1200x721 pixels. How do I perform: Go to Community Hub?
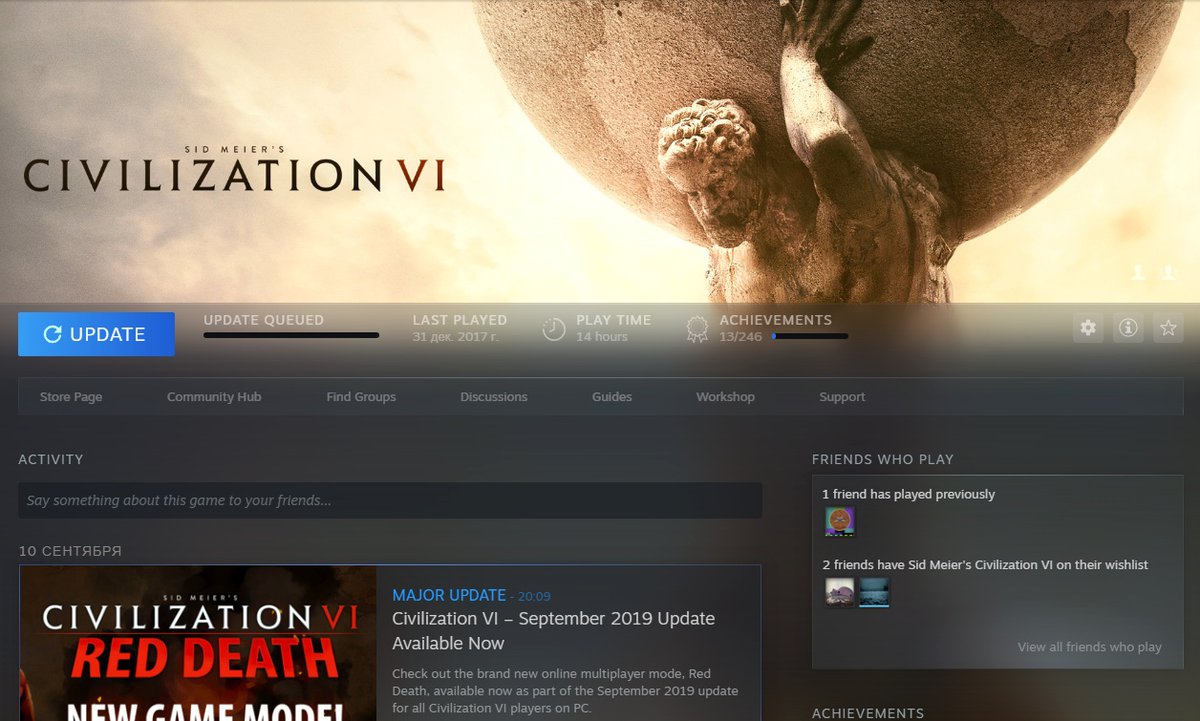click(214, 397)
